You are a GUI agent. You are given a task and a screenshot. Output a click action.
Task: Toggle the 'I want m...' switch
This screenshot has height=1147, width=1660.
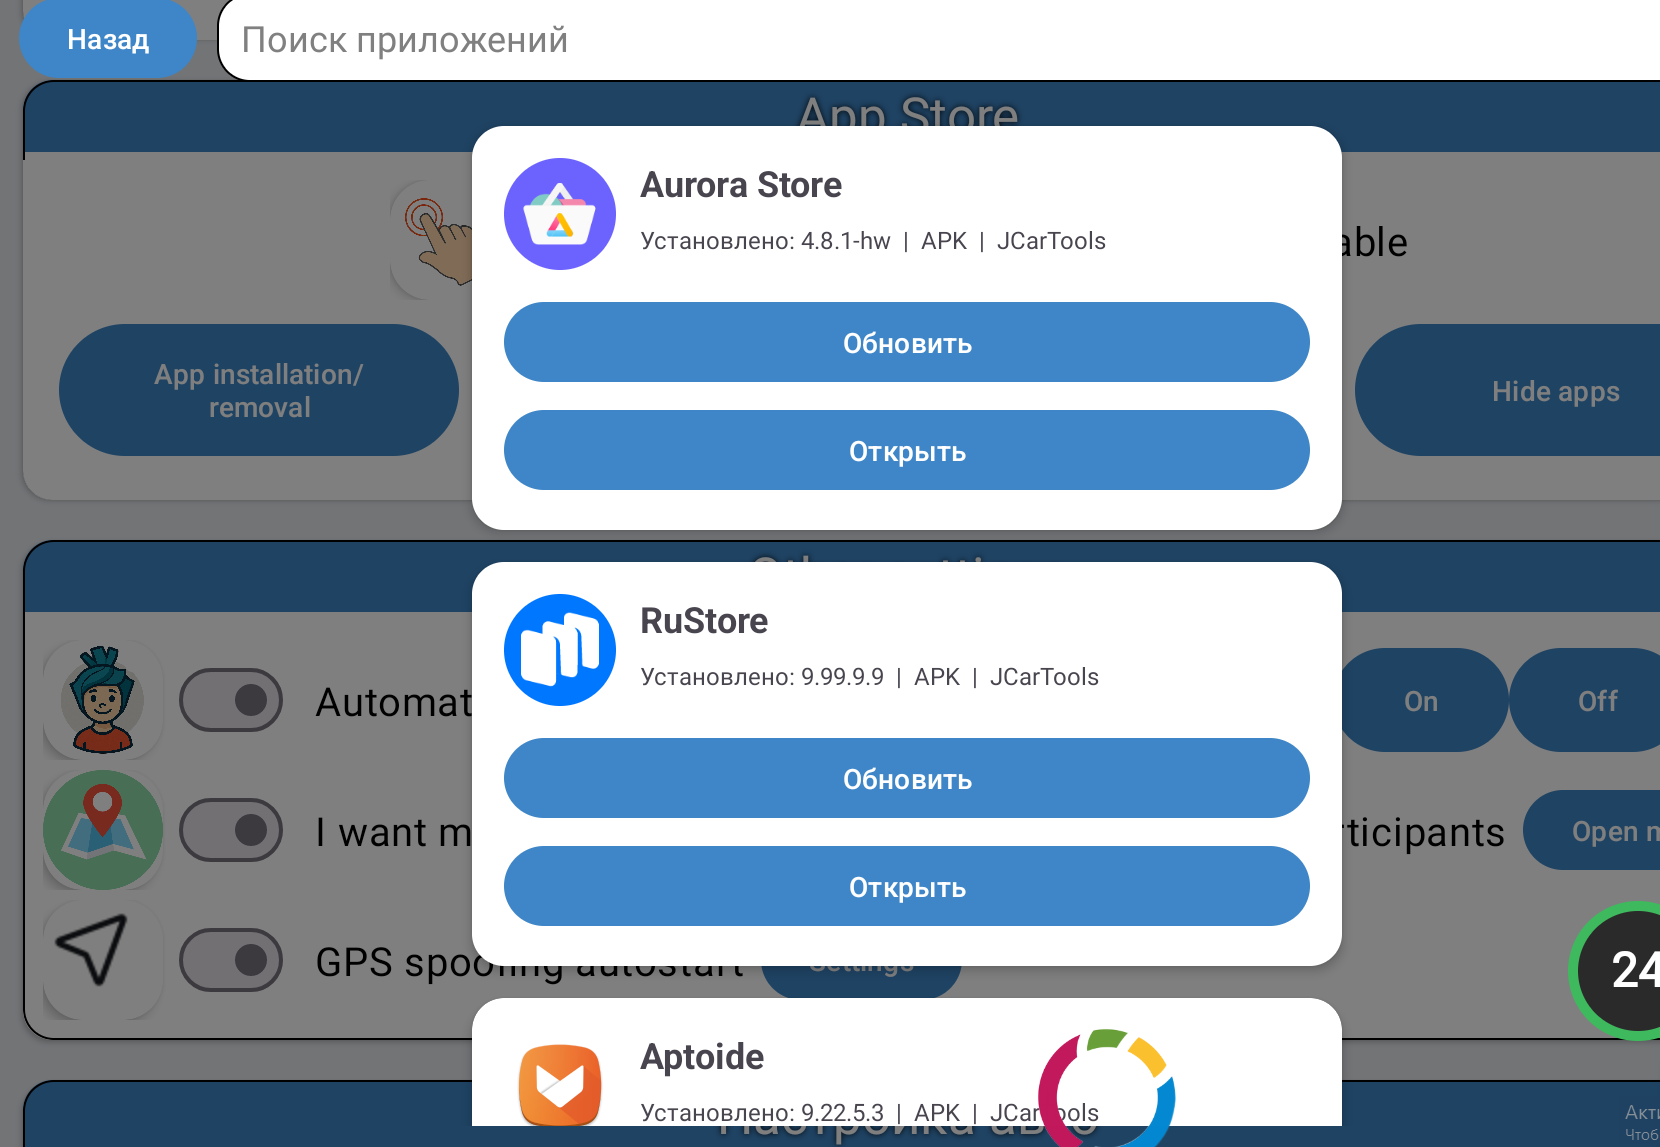pos(231,830)
